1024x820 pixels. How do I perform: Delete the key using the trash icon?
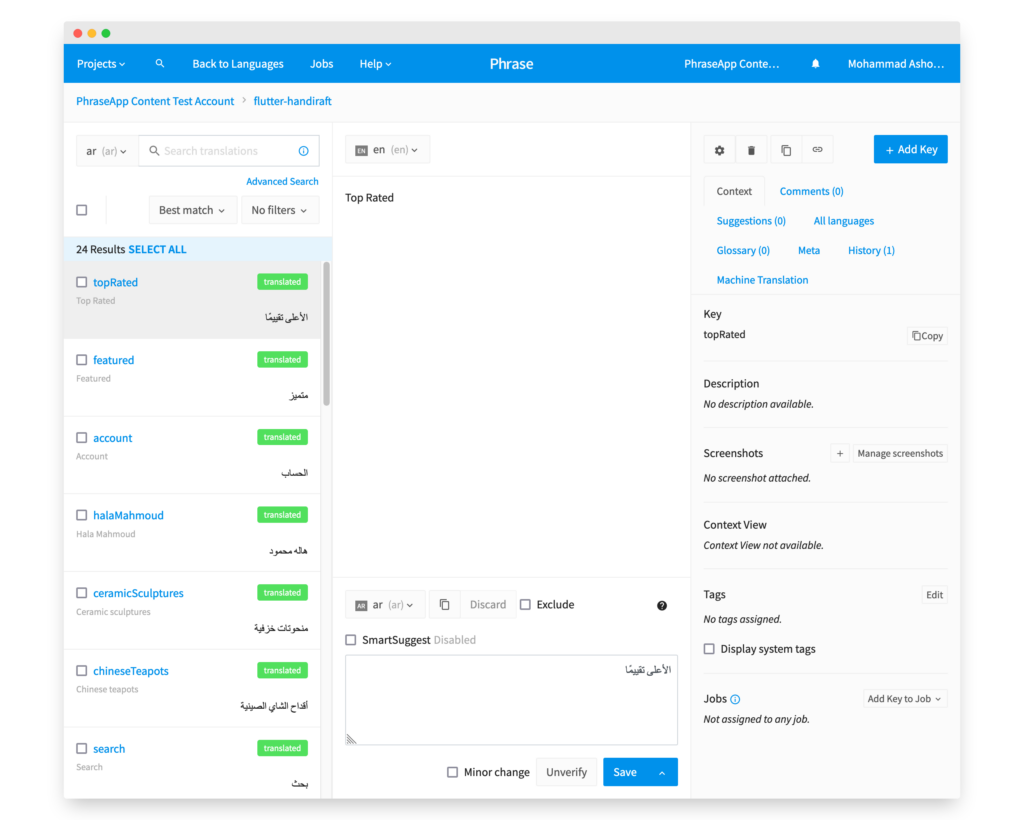pyautogui.click(x=752, y=149)
